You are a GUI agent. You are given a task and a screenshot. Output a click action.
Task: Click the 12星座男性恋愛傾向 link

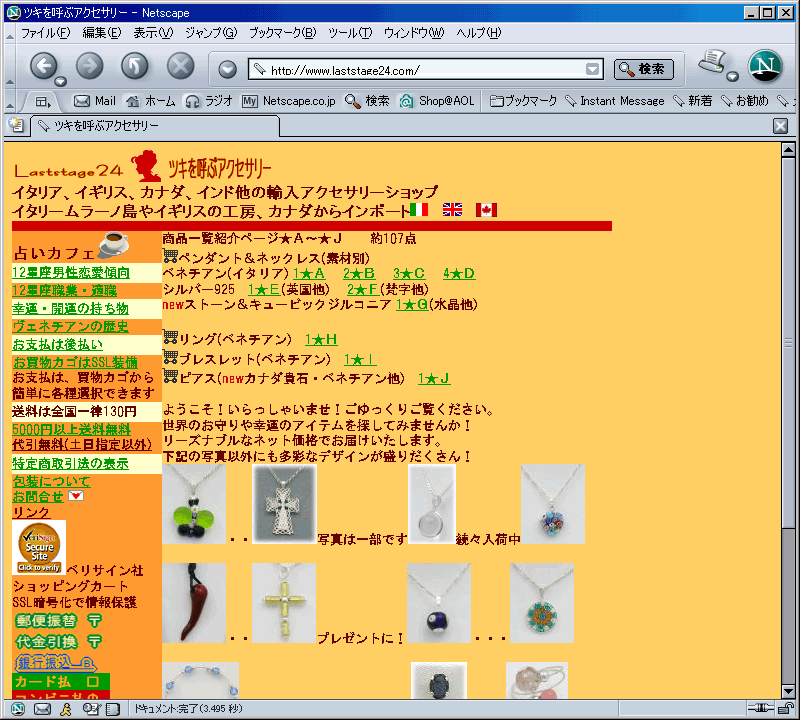[71, 272]
